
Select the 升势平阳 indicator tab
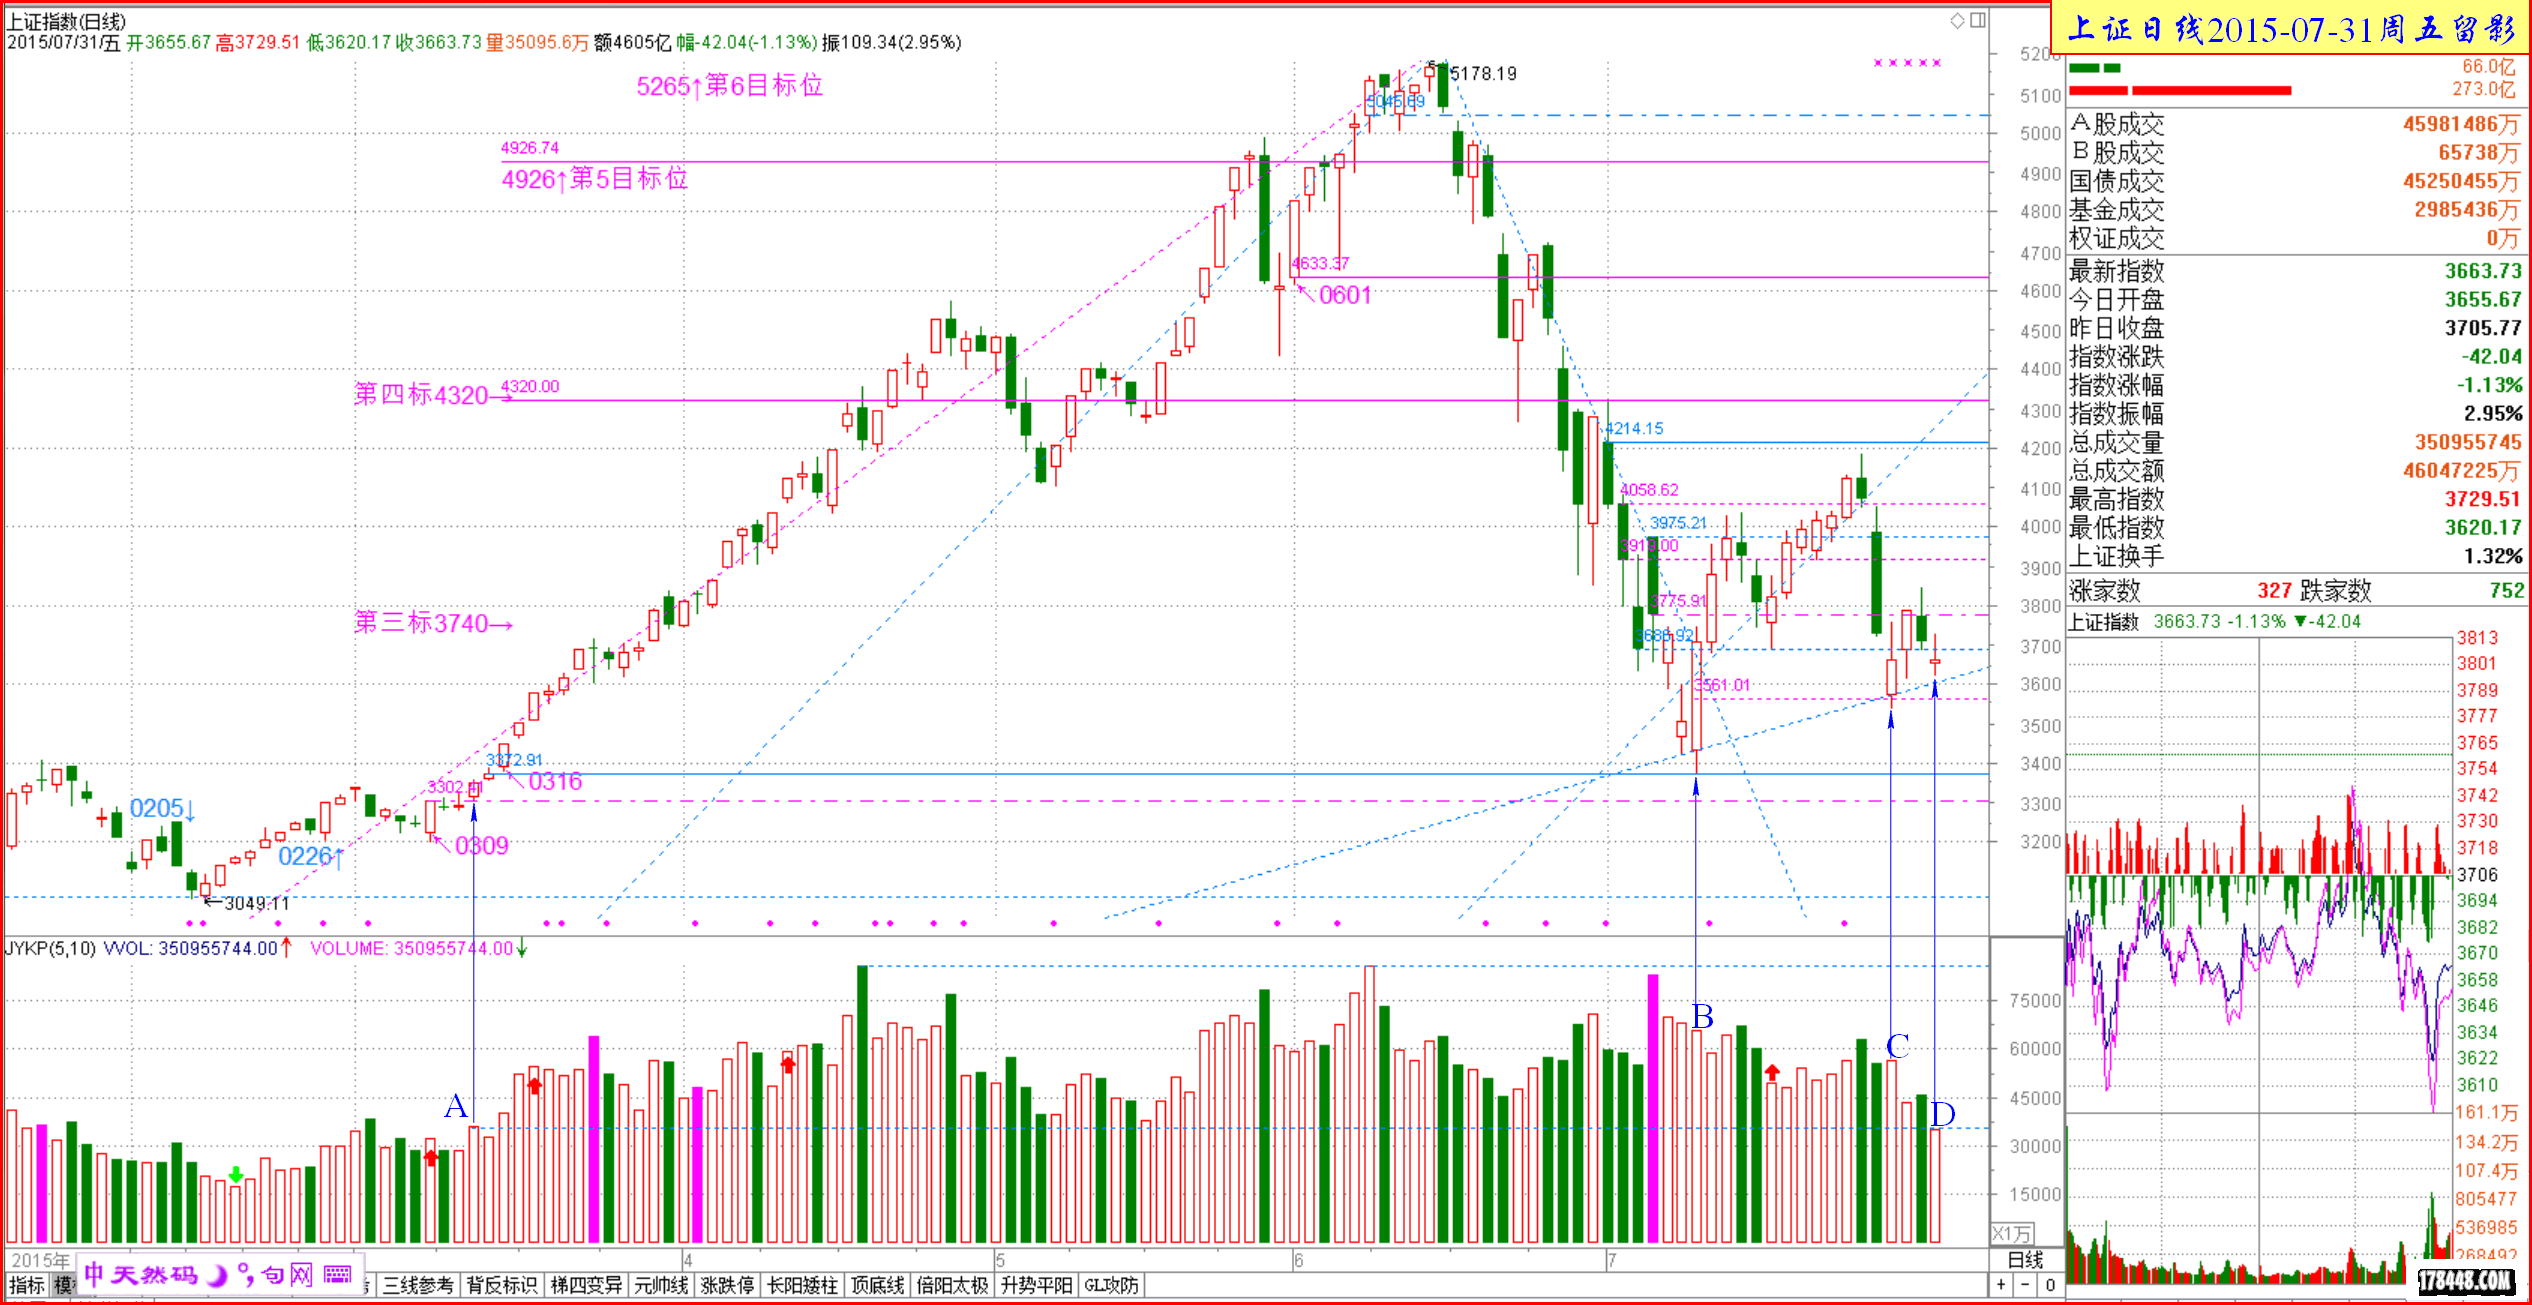coord(1036,1285)
